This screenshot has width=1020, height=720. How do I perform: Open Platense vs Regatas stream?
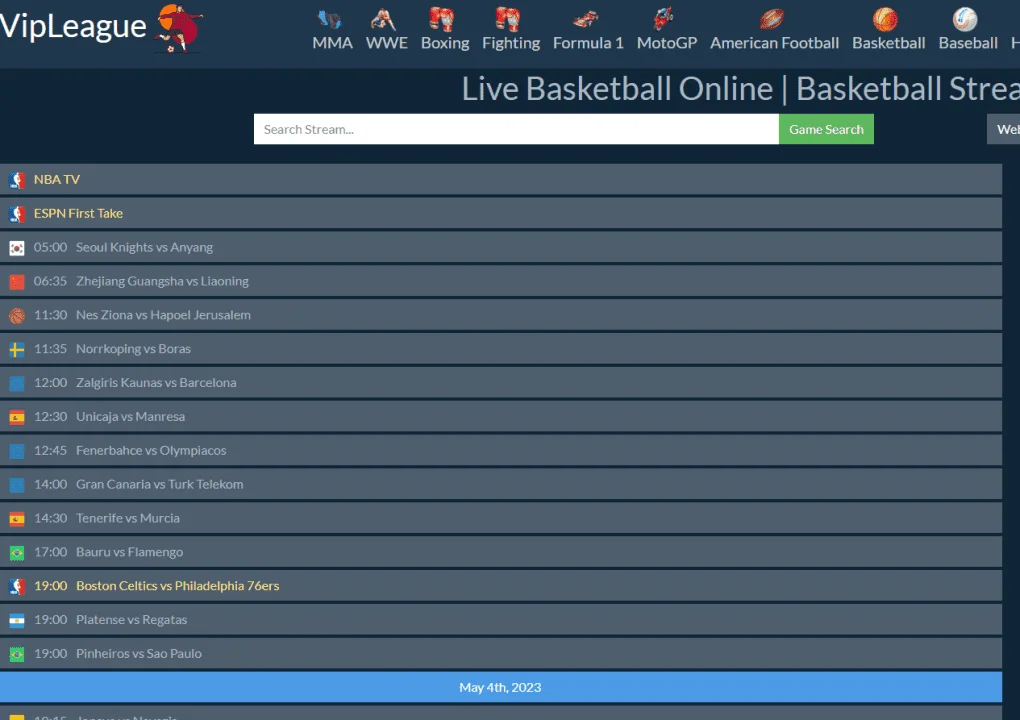pyautogui.click(x=501, y=619)
